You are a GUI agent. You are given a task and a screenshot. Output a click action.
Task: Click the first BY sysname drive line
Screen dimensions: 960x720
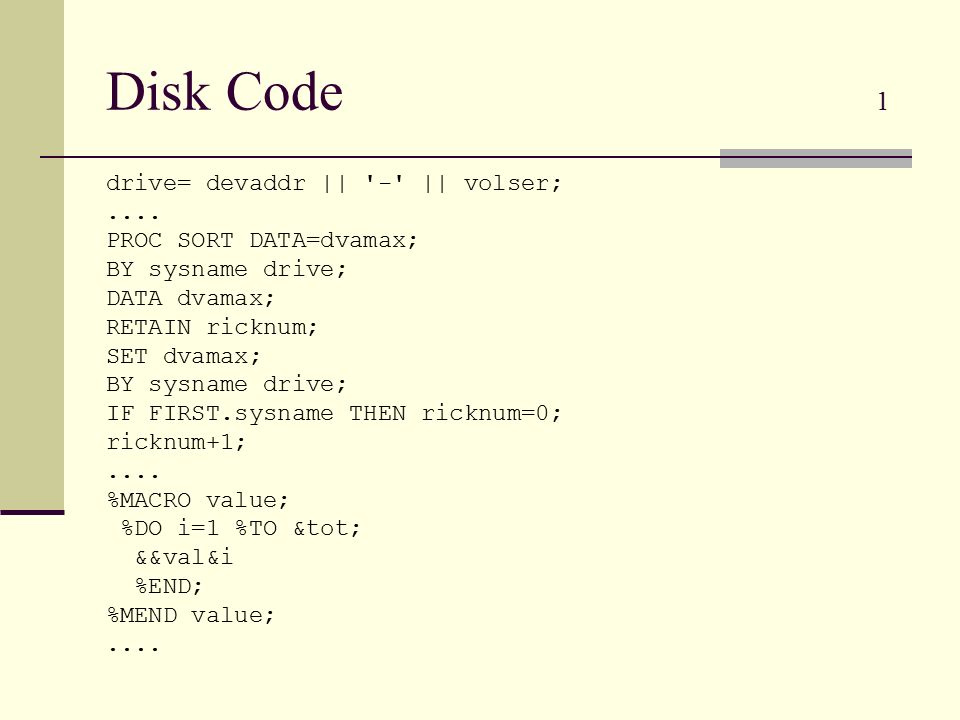tap(227, 269)
